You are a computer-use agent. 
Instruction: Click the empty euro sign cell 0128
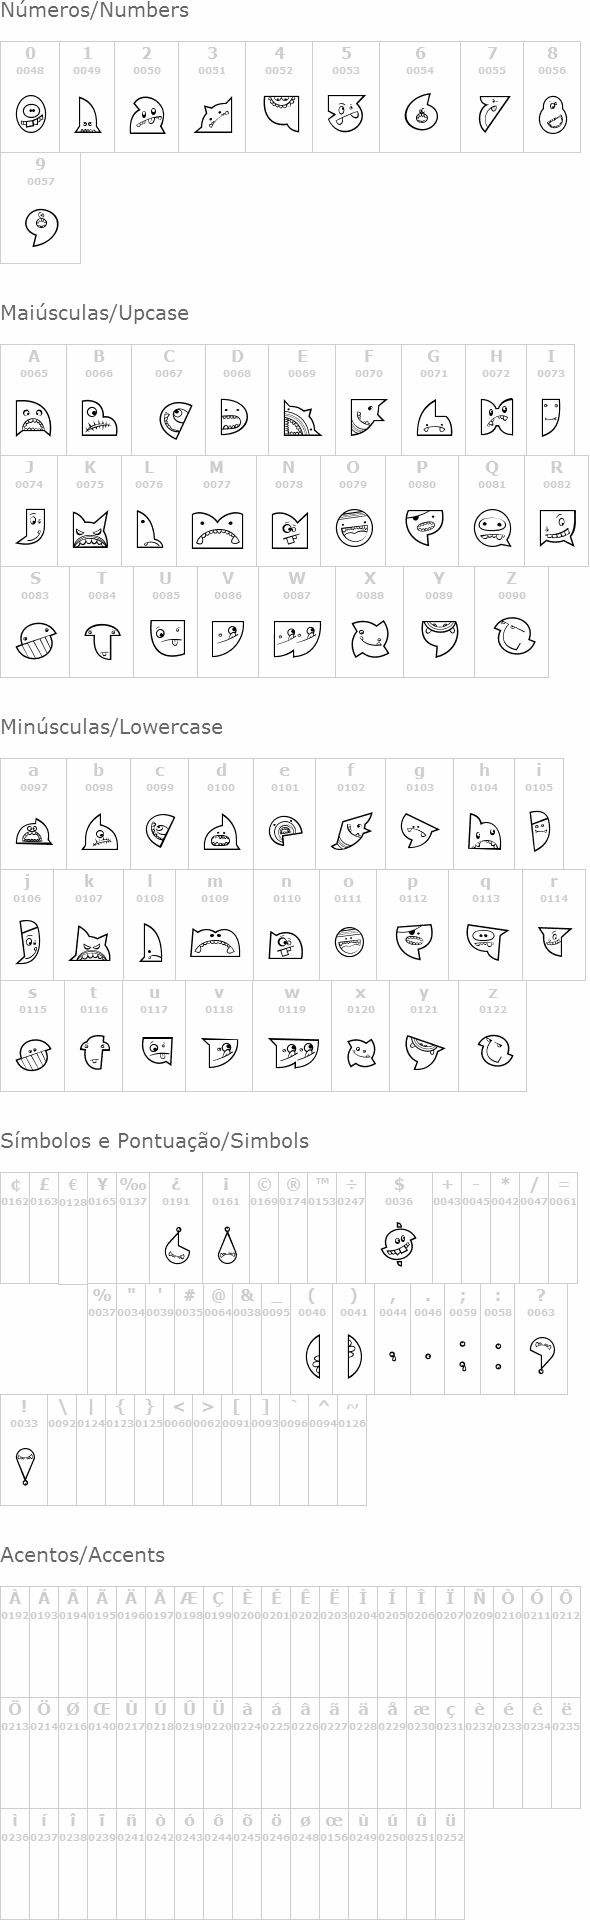tap(73, 1228)
